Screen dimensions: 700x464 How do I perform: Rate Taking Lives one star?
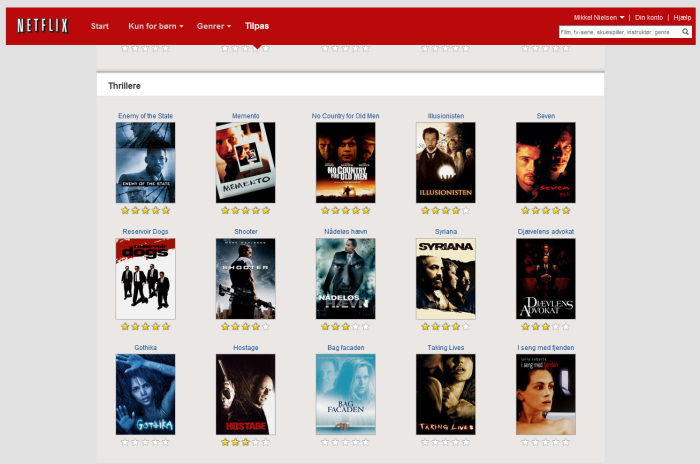(x=425, y=442)
